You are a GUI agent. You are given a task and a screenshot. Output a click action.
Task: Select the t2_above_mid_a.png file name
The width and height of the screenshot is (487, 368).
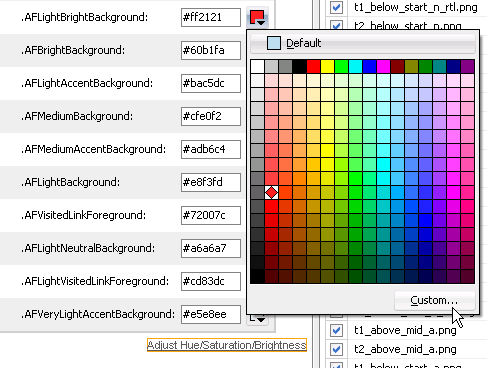click(x=405, y=349)
